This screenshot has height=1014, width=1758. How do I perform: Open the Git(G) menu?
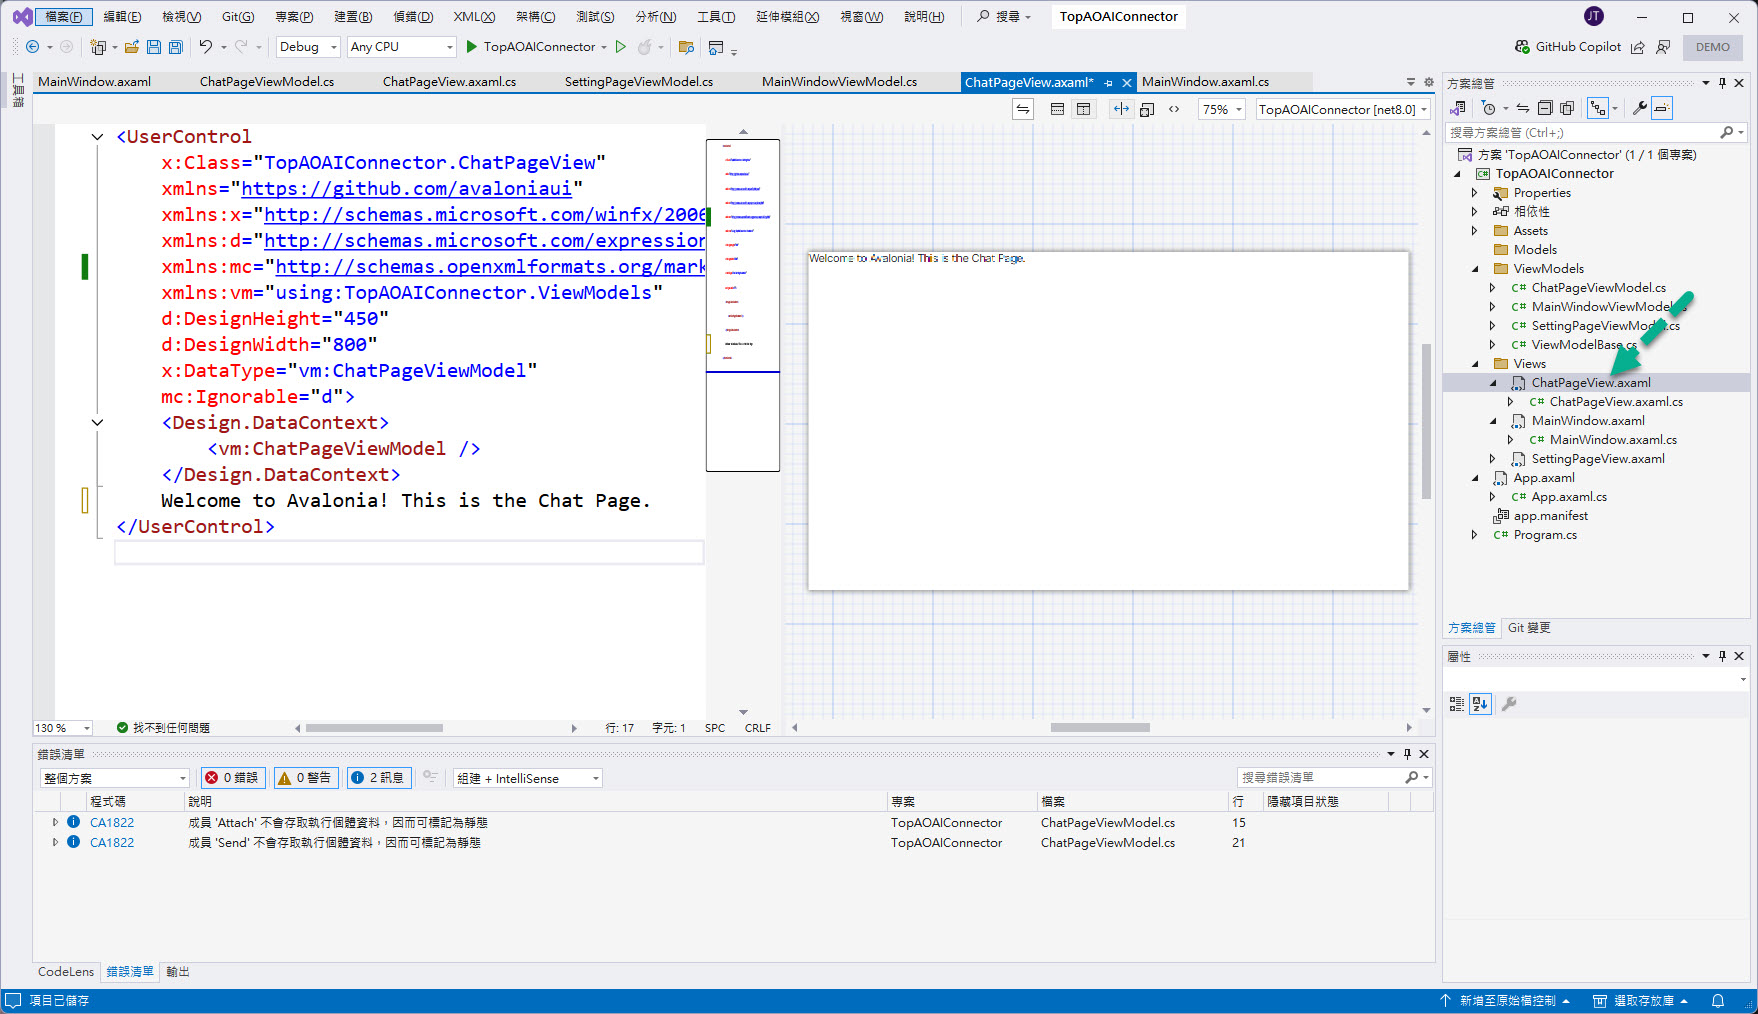(238, 17)
